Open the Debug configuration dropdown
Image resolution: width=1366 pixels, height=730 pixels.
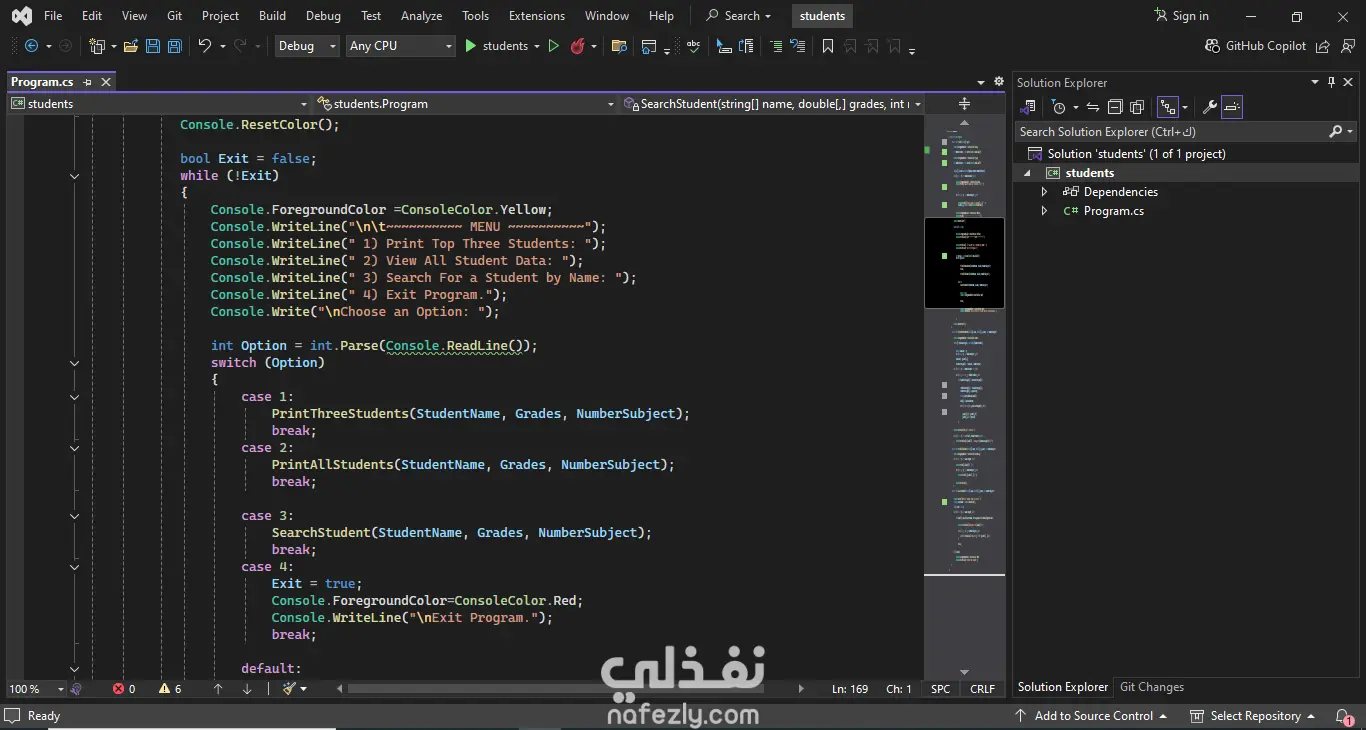pyautogui.click(x=306, y=46)
